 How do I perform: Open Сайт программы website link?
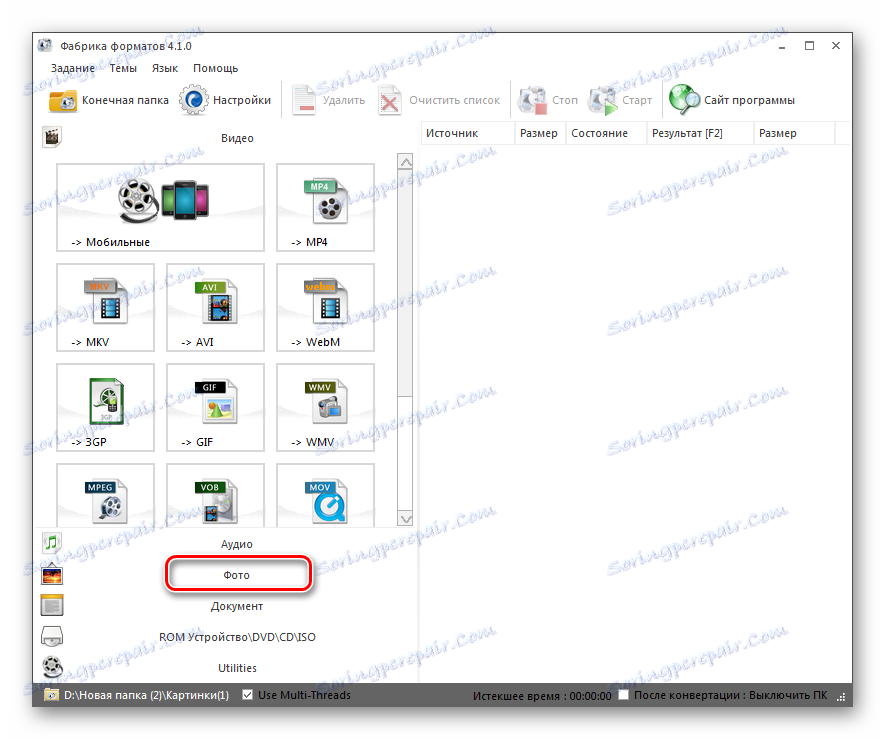[x=732, y=100]
